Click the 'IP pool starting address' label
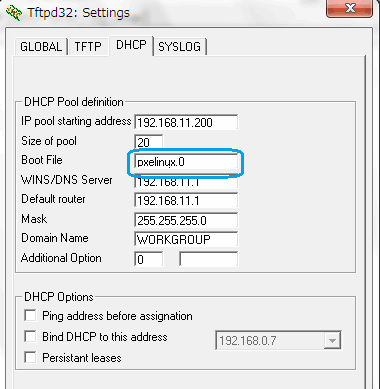380x389 pixels. click(x=76, y=121)
